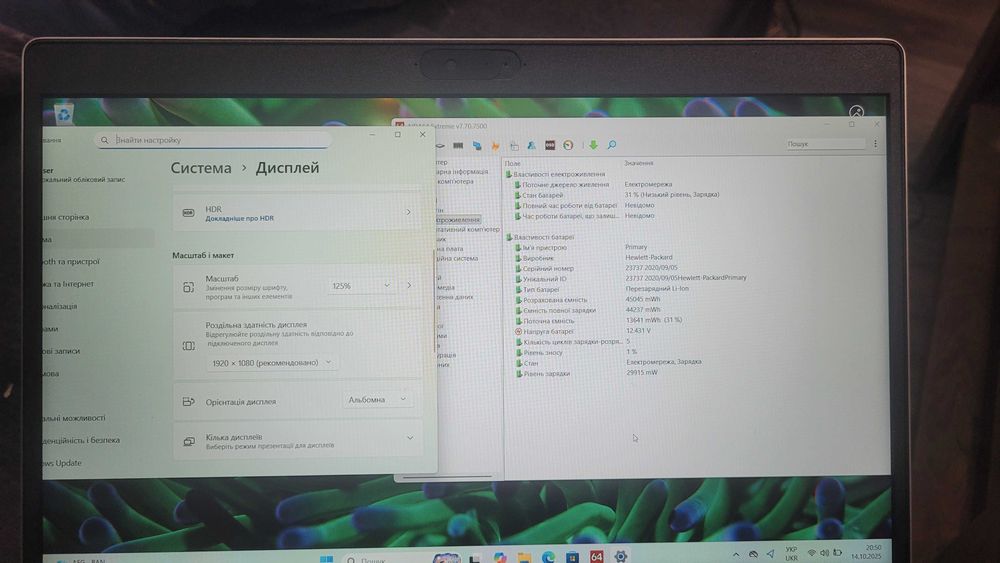Open Recycle Bin on the desktop

tap(63, 113)
